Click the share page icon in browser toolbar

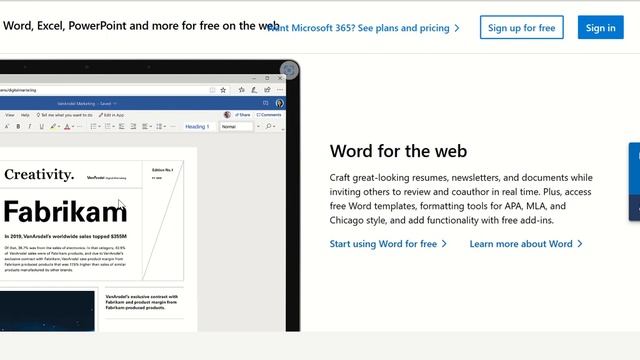point(267,90)
